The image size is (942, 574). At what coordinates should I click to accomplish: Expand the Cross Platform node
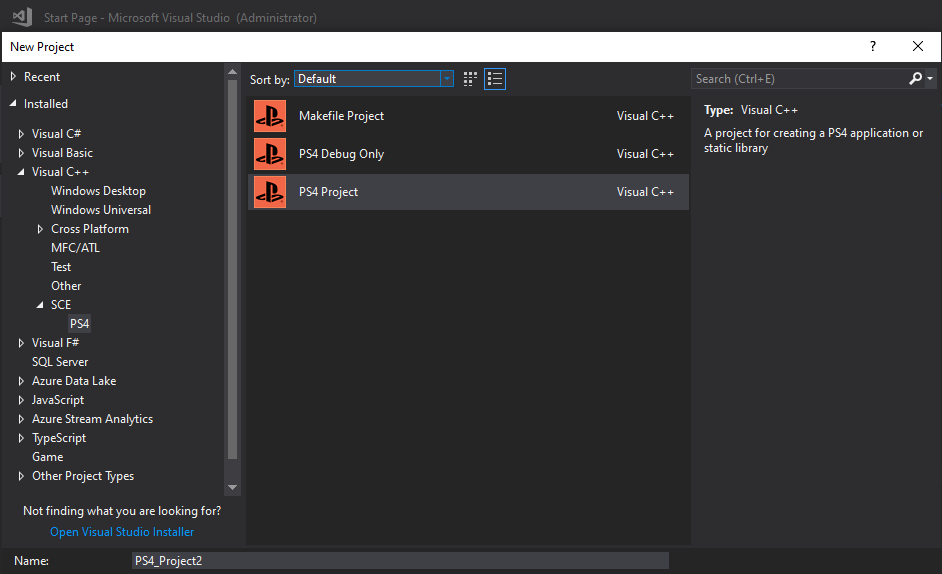pyautogui.click(x=40, y=229)
